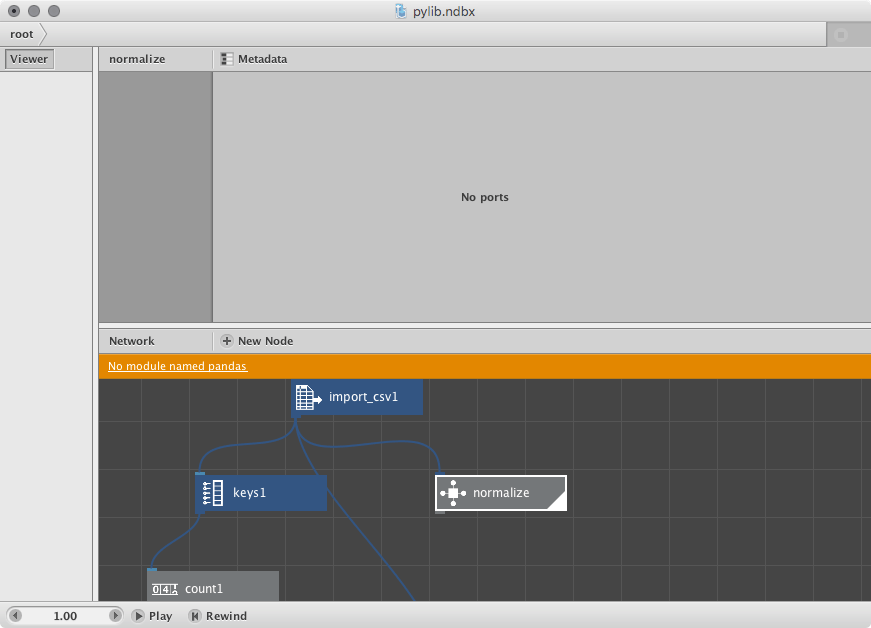
Task: Click the output port under the normalize node
Action: [440, 512]
